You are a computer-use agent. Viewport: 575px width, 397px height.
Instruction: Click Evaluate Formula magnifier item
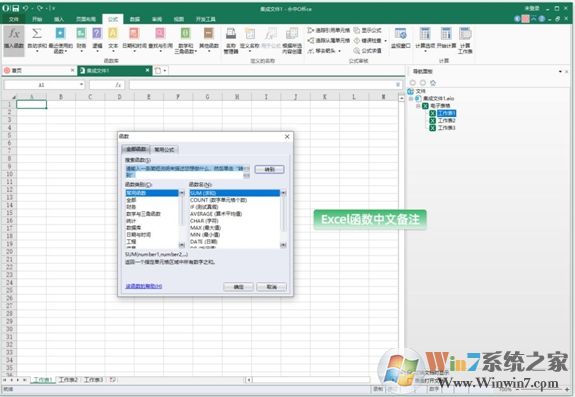(367, 51)
